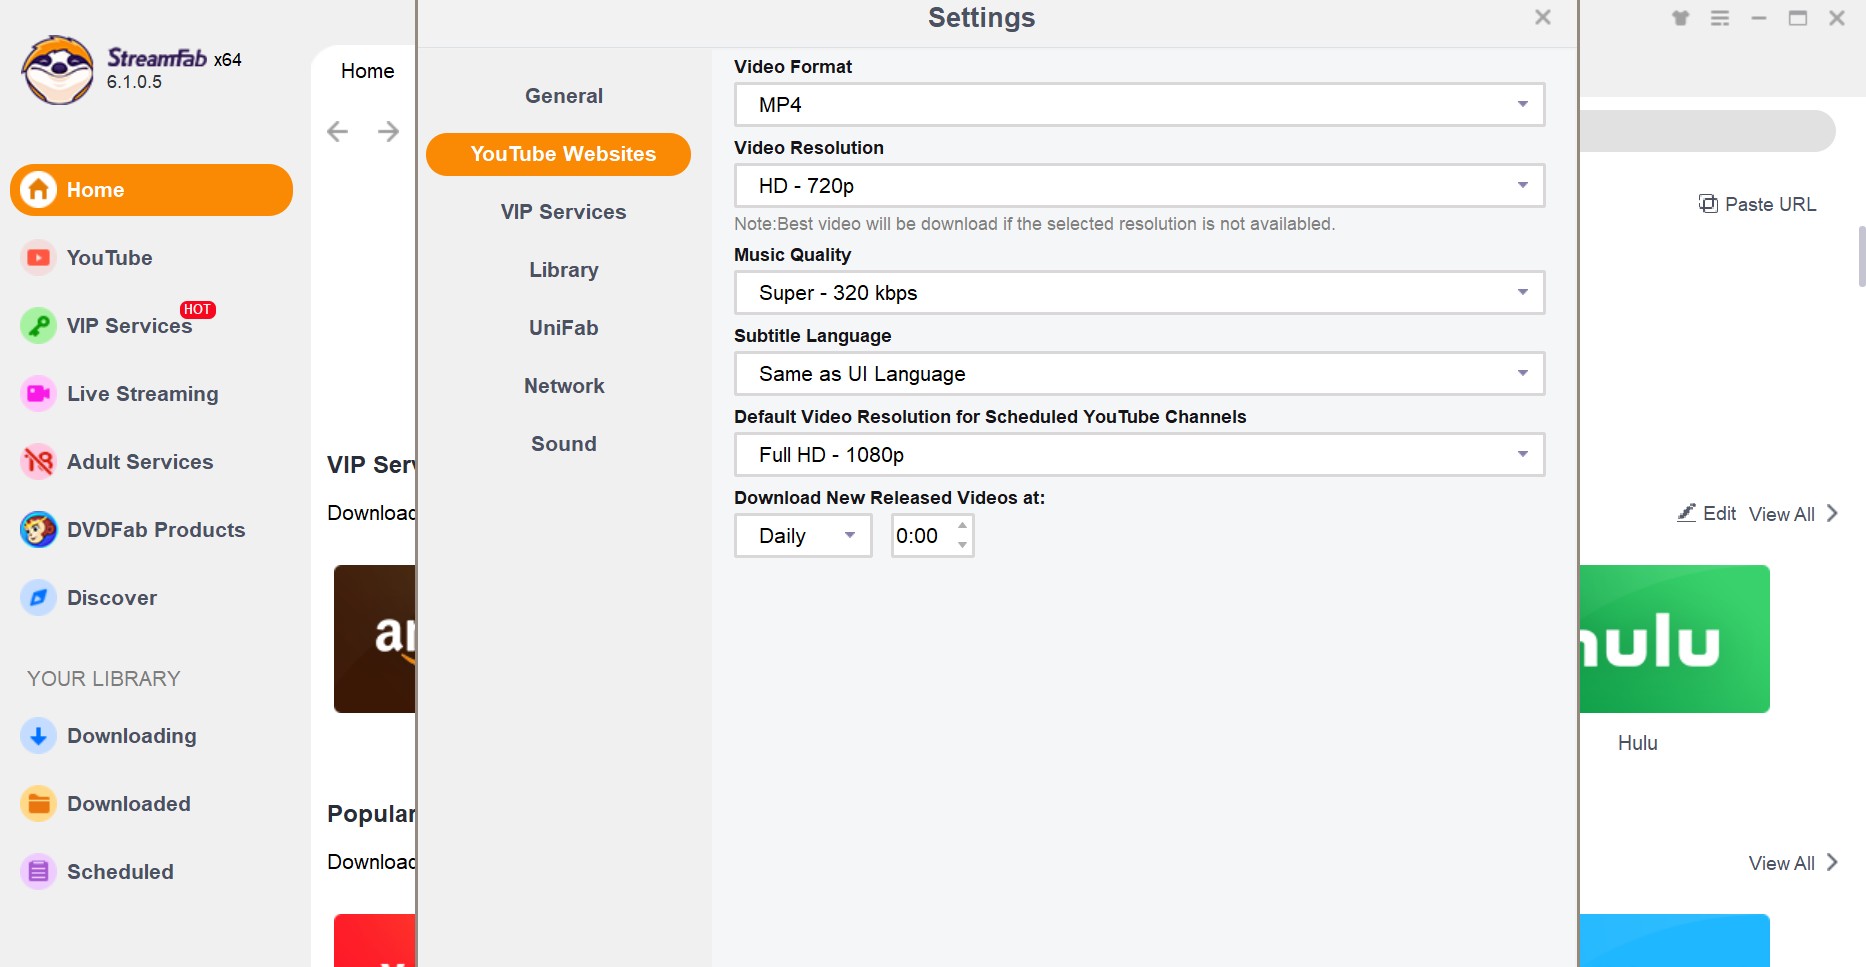Image resolution: width=1866 pixels, height=967 pixels.
Task: Click the Paste URL clipboard icon
Action: [1708, 204]
